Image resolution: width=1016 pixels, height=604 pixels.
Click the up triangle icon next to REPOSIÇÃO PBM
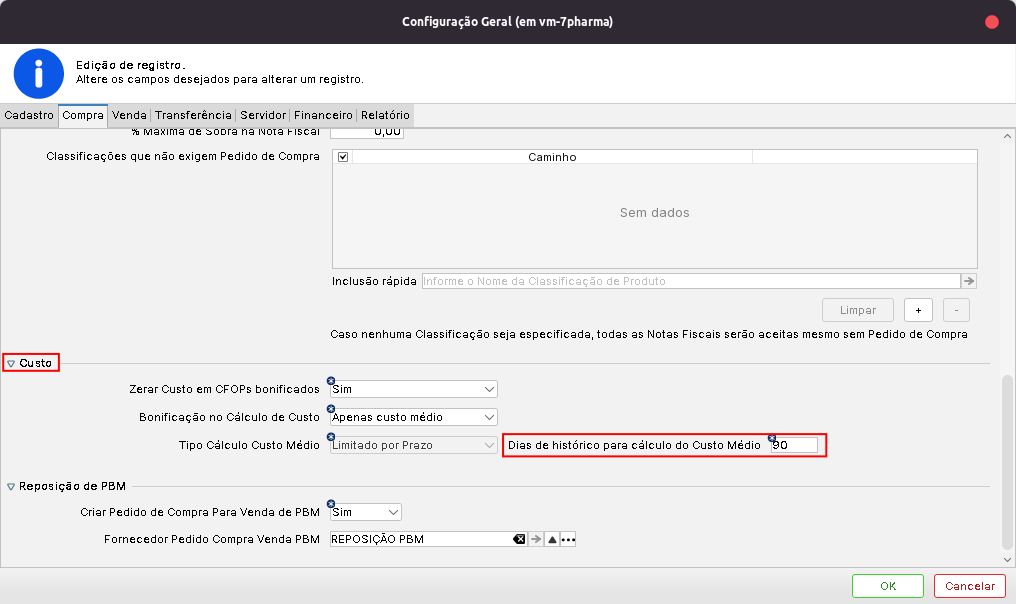pyautogui.click(x=552, y=539)
